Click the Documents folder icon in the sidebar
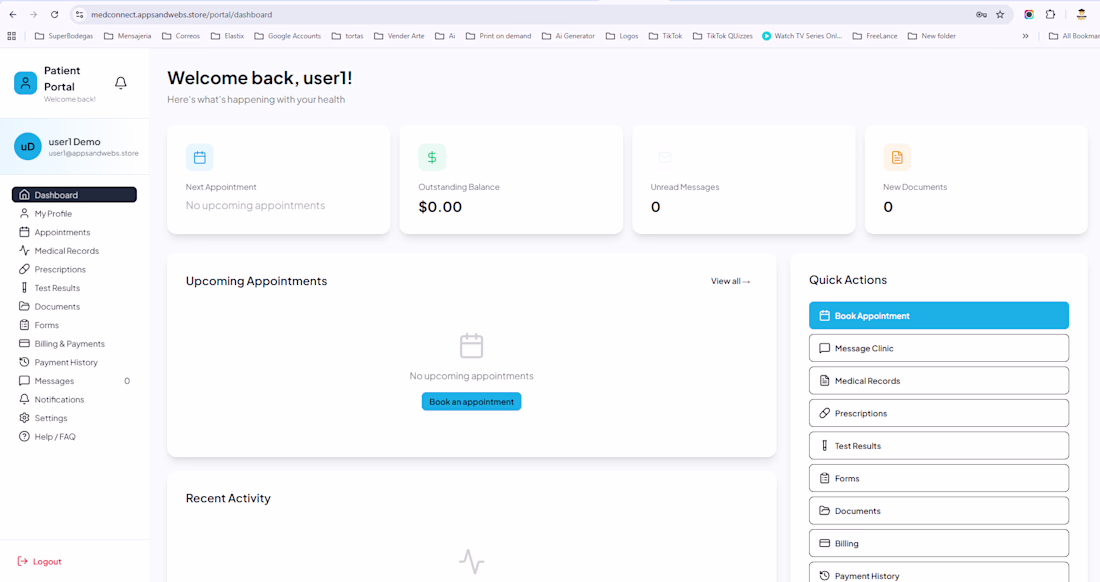The image size is (1100, 582). [x=24, y=306]
